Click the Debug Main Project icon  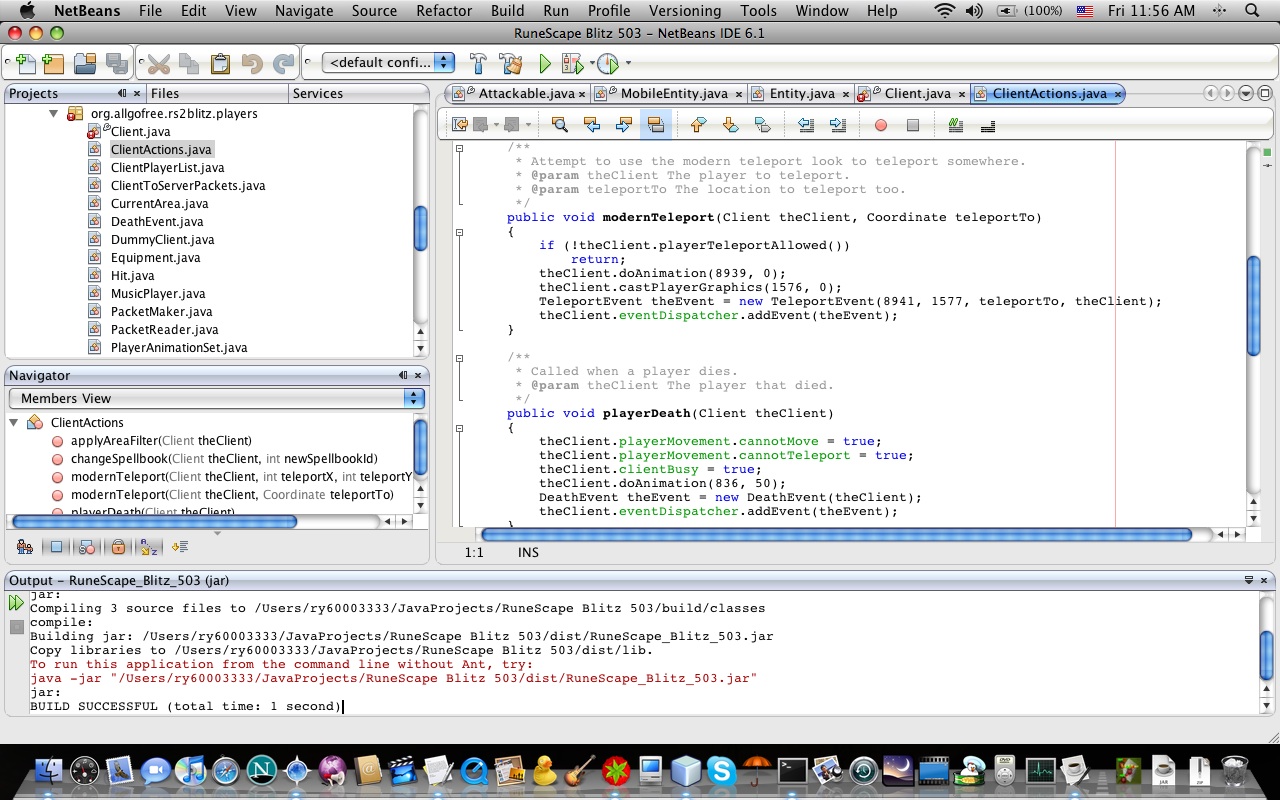point(574,64)
